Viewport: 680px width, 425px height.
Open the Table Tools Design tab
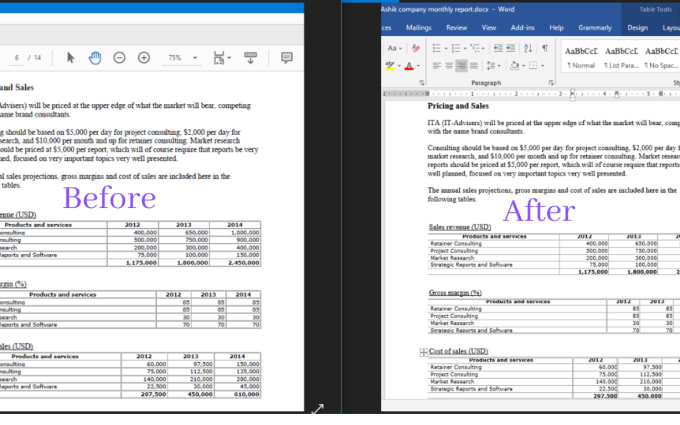tap(638, 28)
